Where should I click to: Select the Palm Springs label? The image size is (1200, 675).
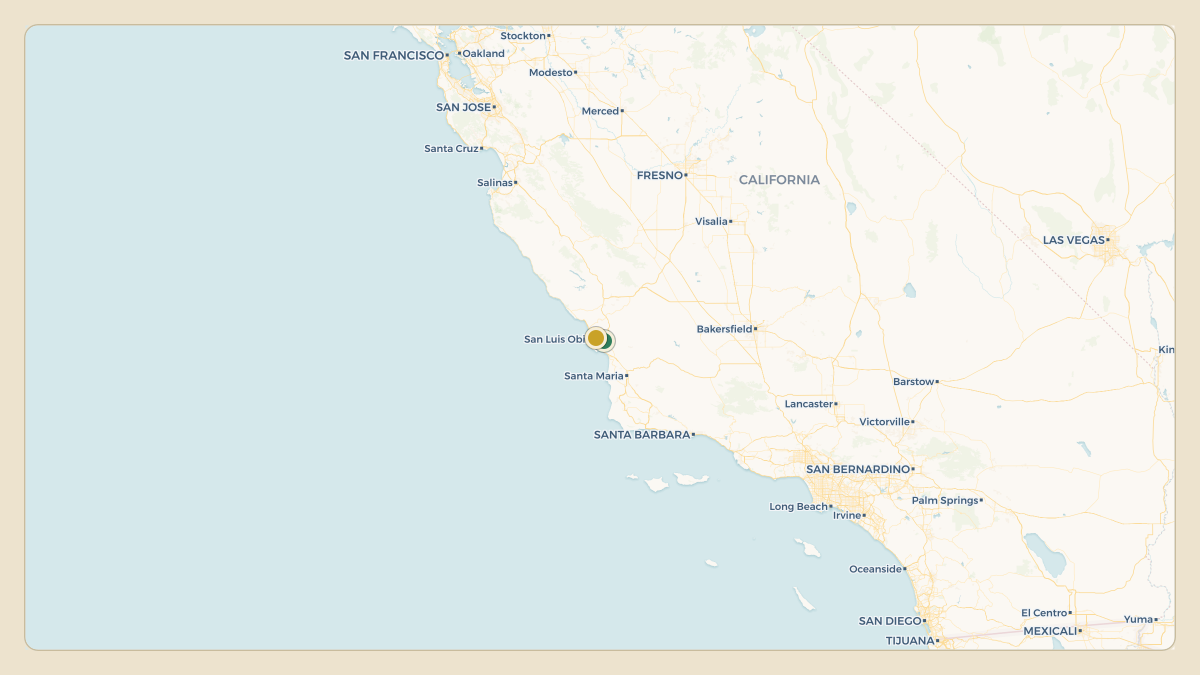[945, 500]
